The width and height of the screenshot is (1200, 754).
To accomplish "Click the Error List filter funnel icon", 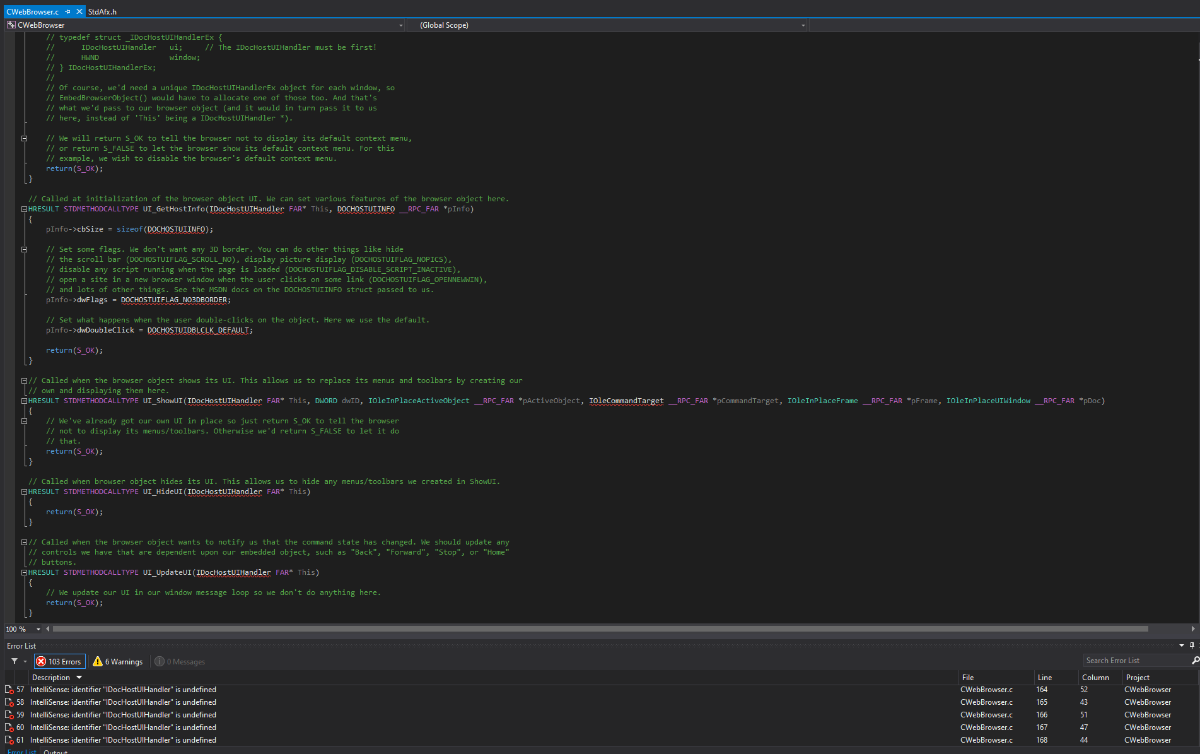I will (x=14, y=661).
